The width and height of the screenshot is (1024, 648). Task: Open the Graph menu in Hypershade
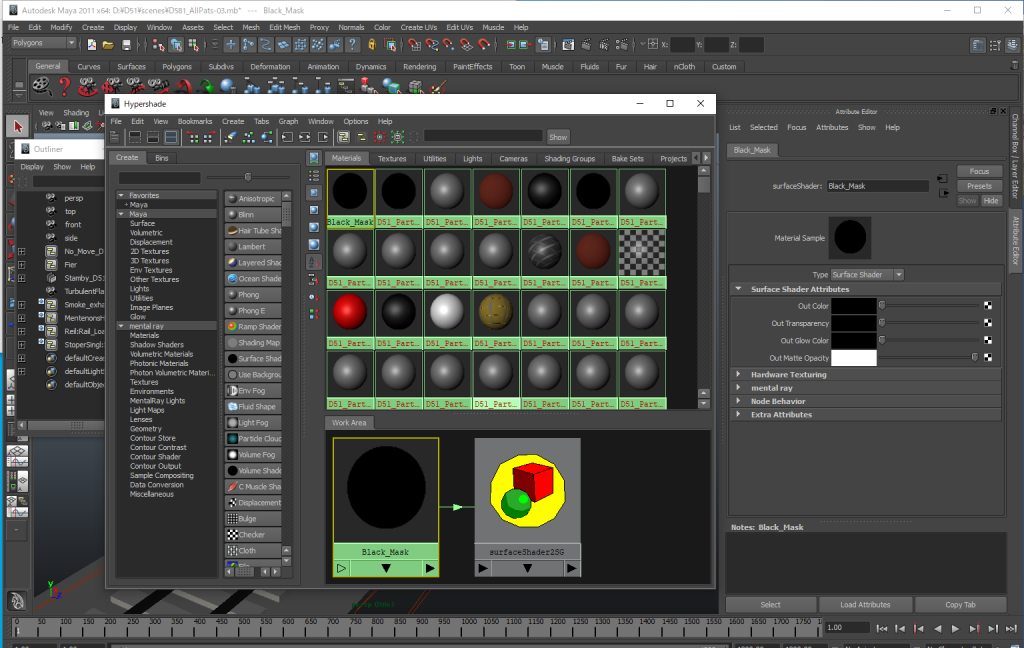(288, 122)
